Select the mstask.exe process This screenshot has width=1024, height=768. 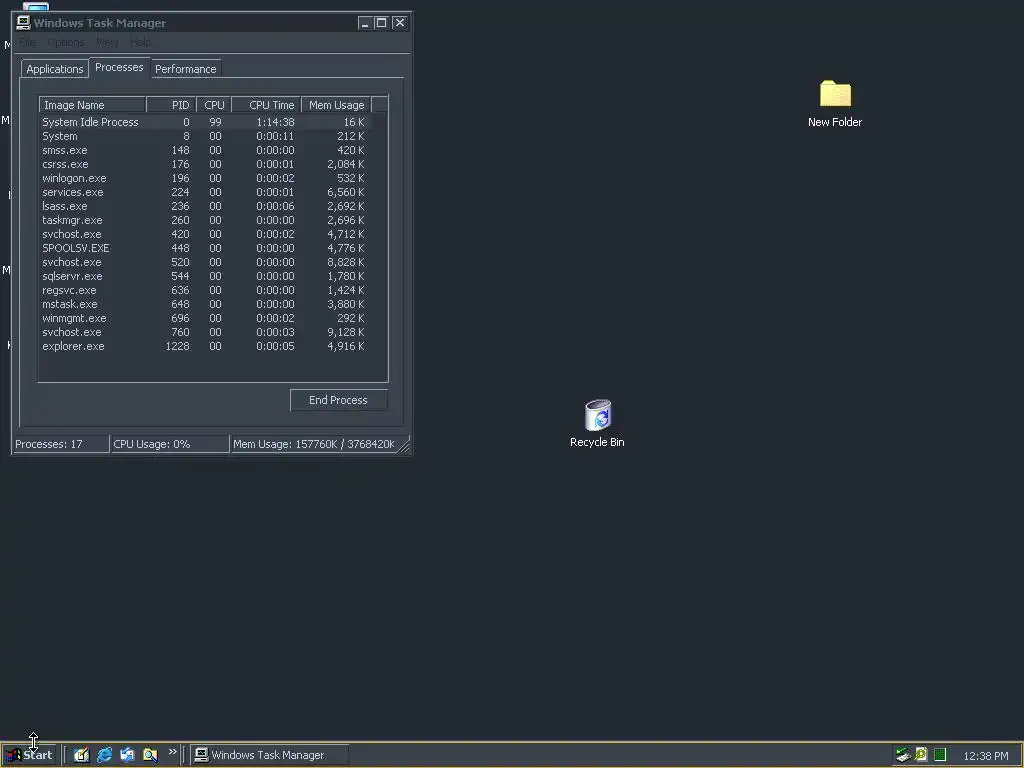point(204,304)
